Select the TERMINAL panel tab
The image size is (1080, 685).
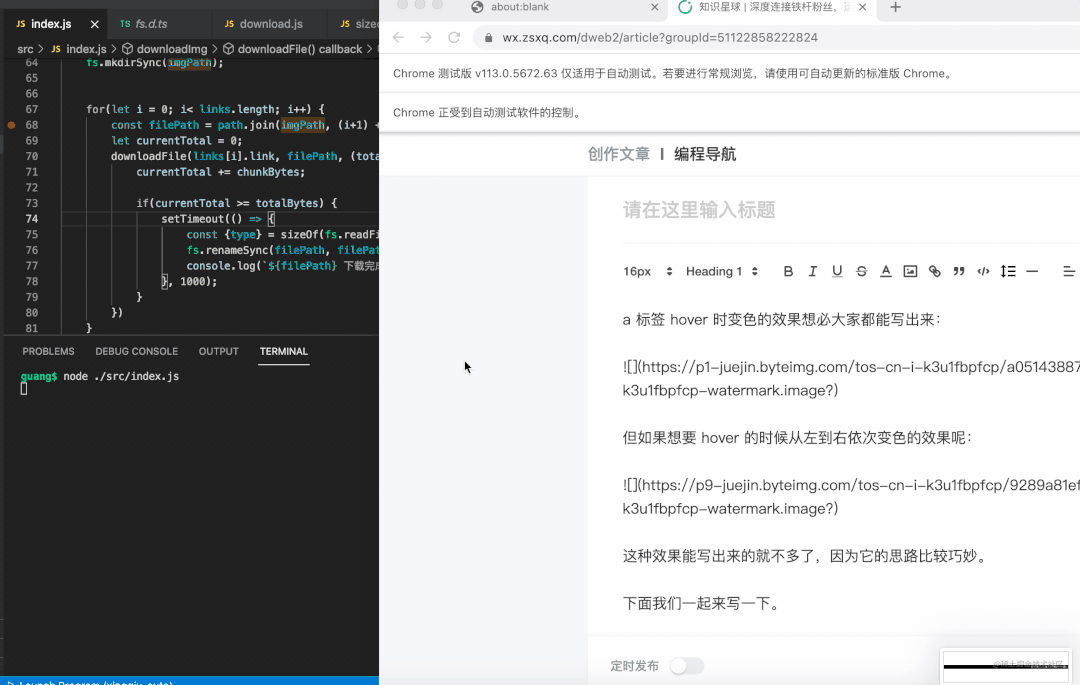tap(284, 351)
